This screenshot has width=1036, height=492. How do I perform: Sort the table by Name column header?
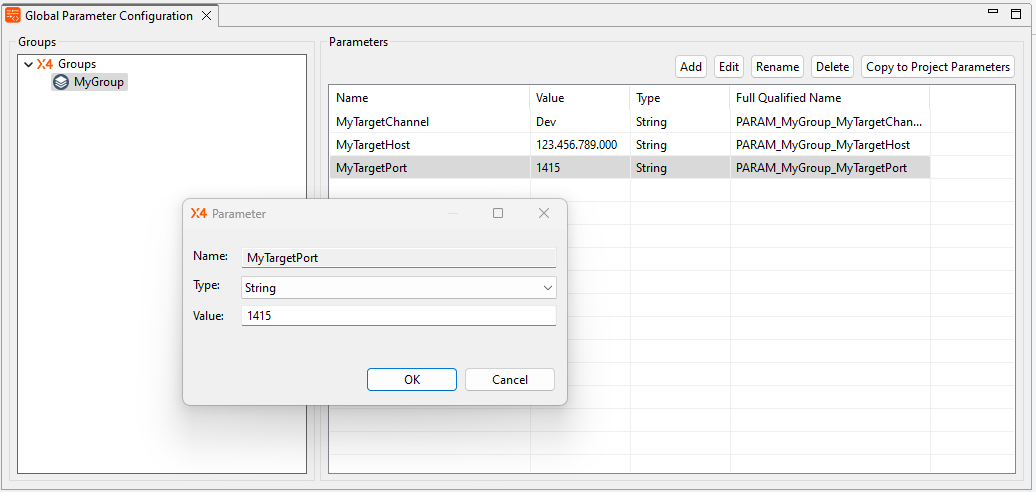(428, 98)
